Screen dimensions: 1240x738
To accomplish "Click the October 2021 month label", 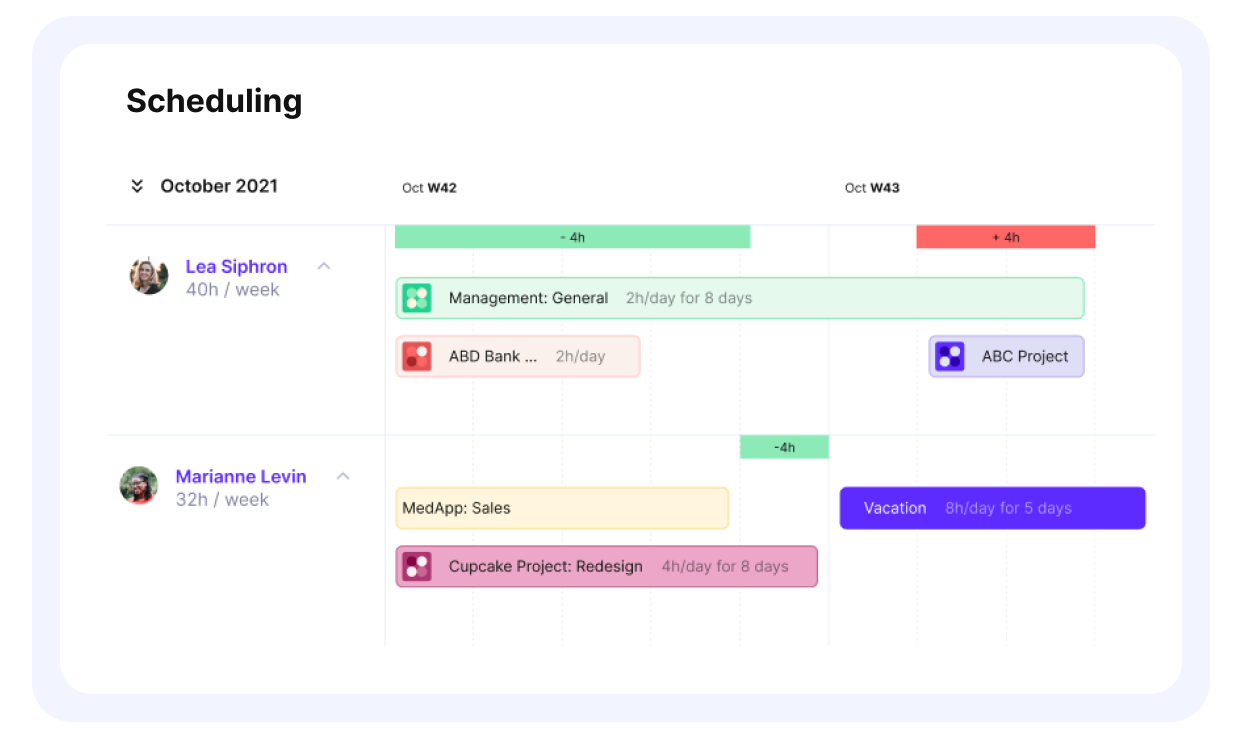I will (x=219, y=186).
